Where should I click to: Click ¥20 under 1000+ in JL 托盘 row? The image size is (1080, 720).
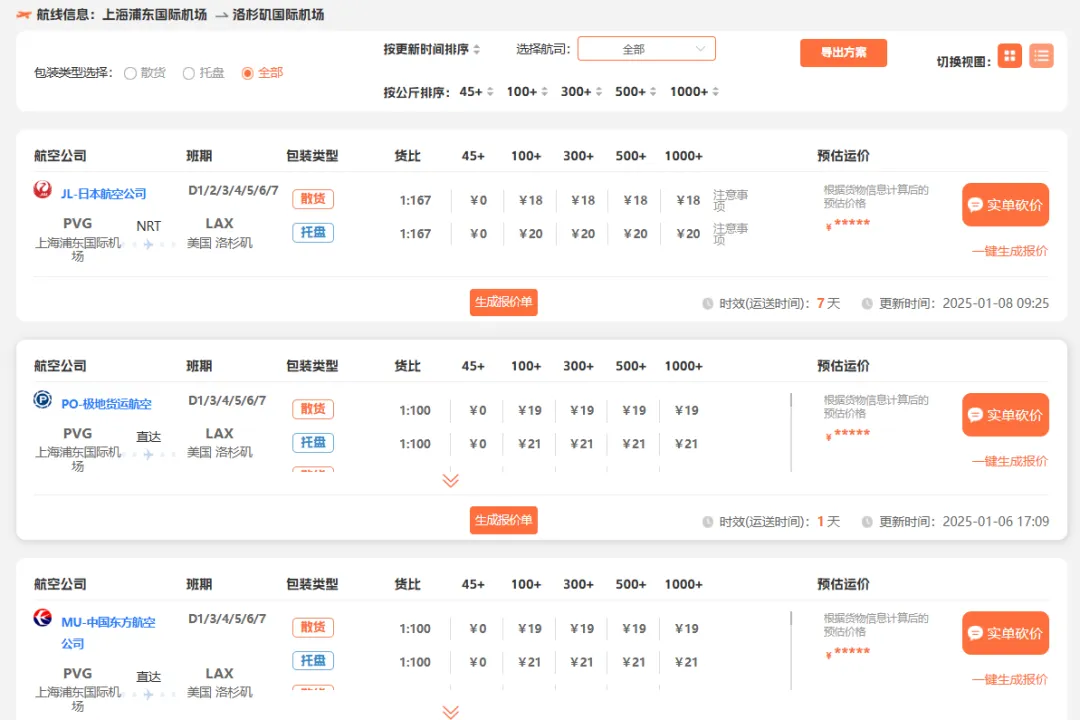[x=687, y=234]
